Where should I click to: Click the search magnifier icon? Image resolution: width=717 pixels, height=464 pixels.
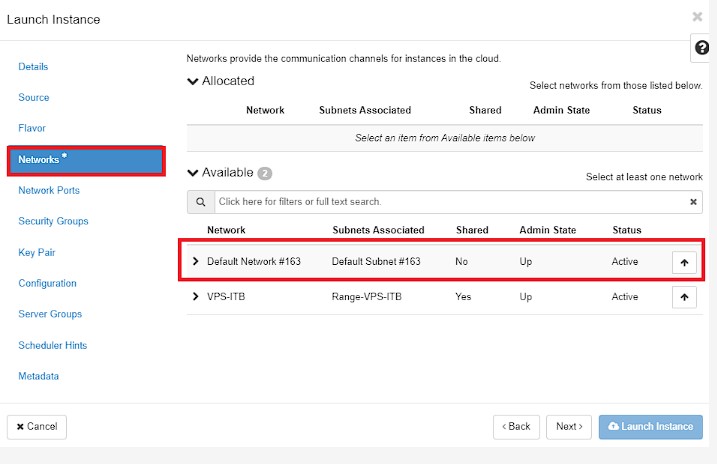click(201, 202)
